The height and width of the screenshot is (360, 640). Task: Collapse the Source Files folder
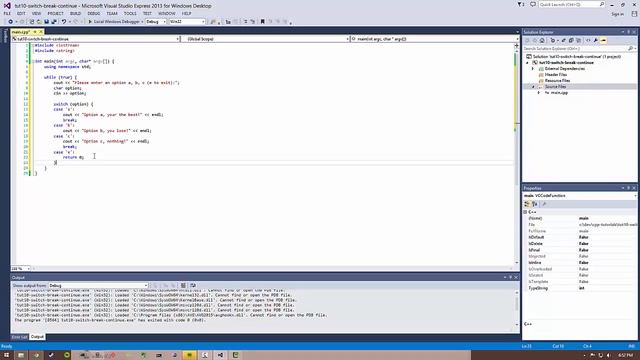point(533,87)
